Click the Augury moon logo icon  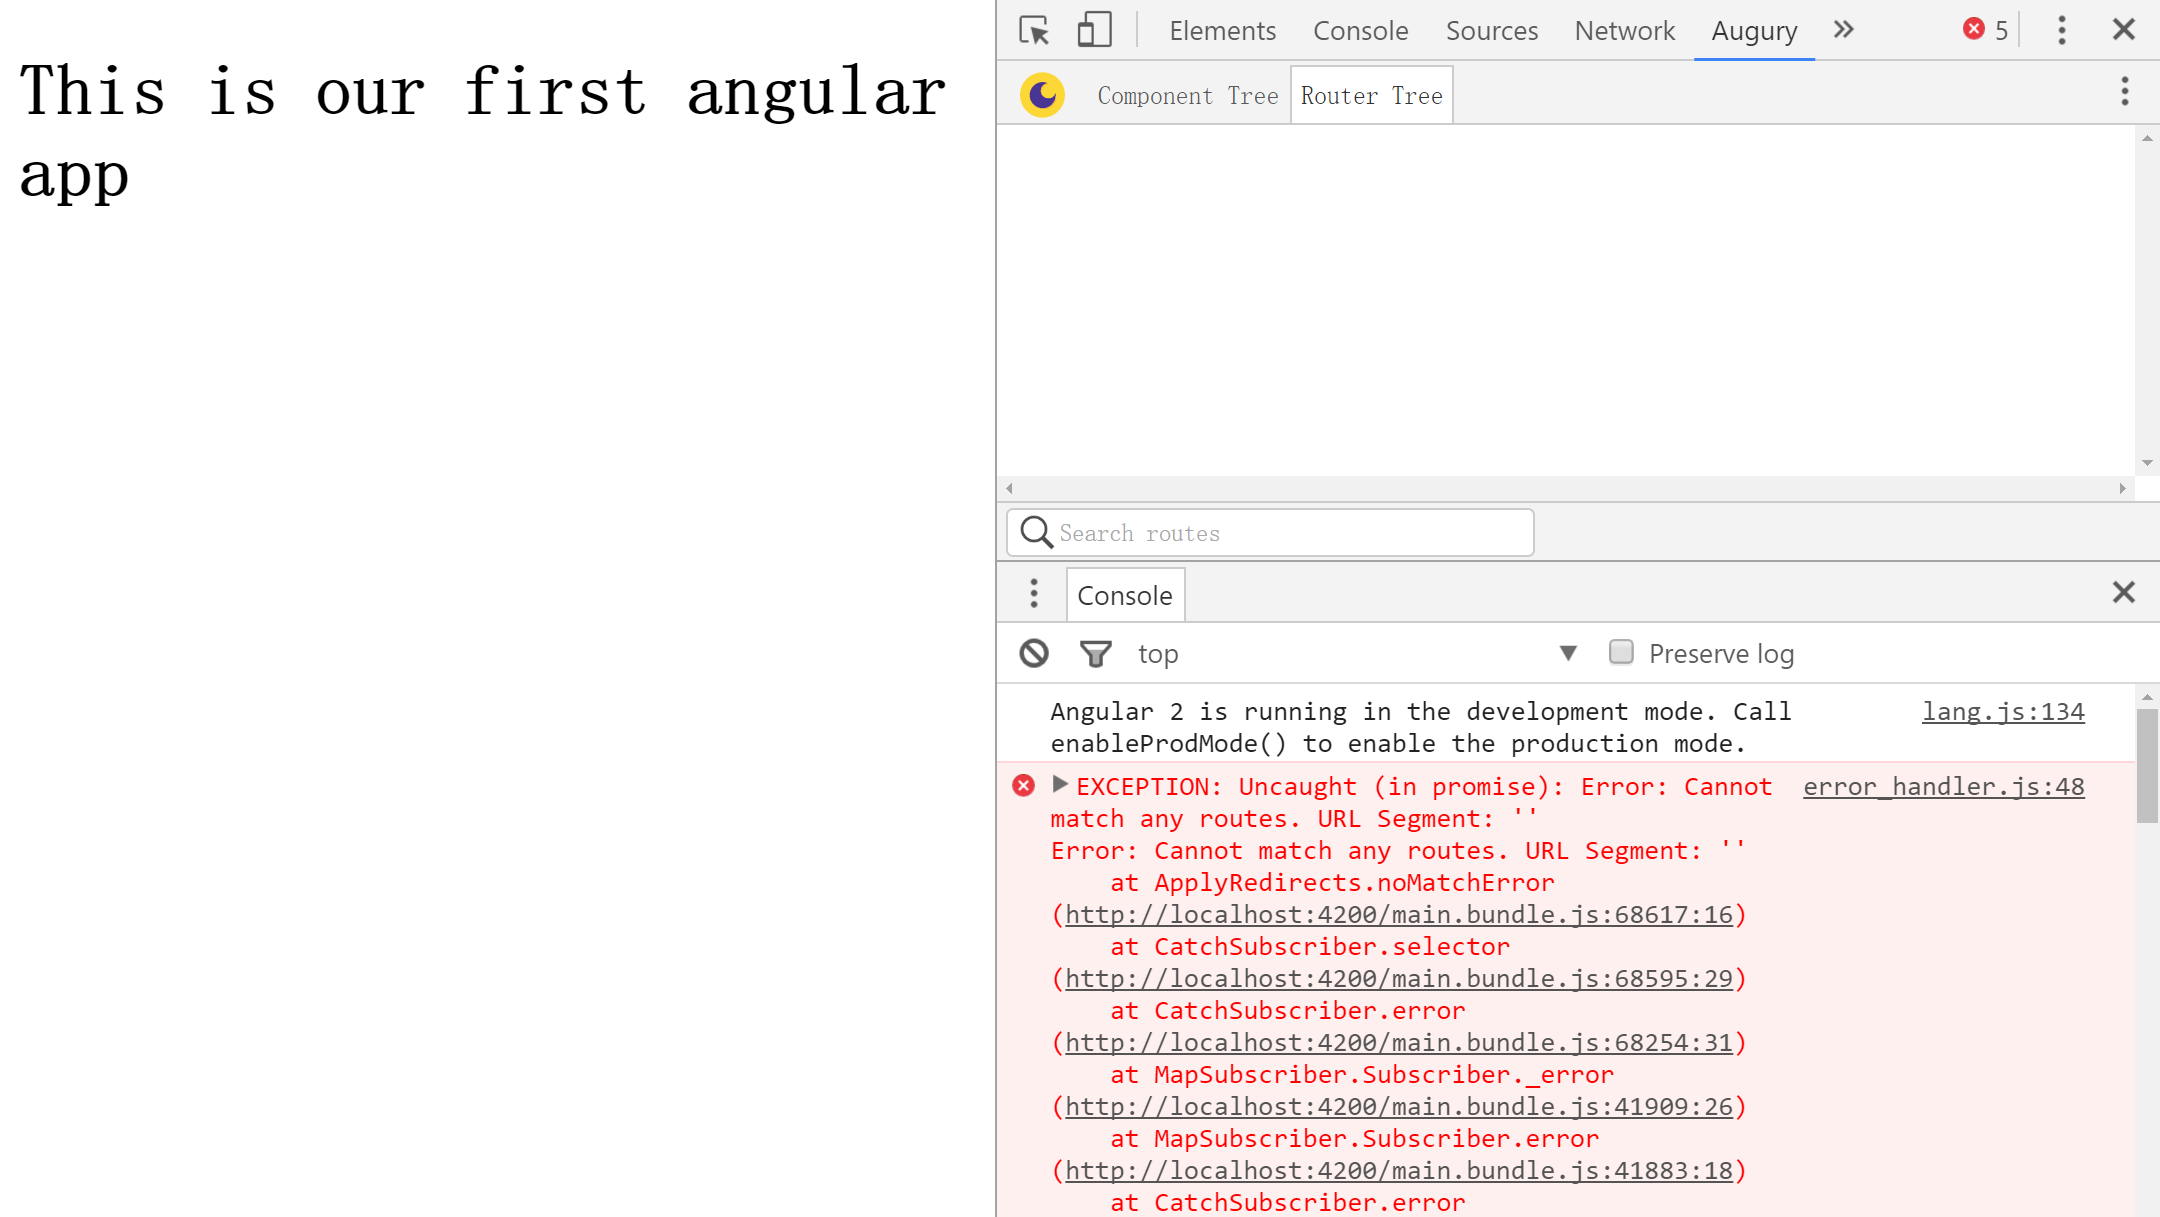pos(1042,95)
